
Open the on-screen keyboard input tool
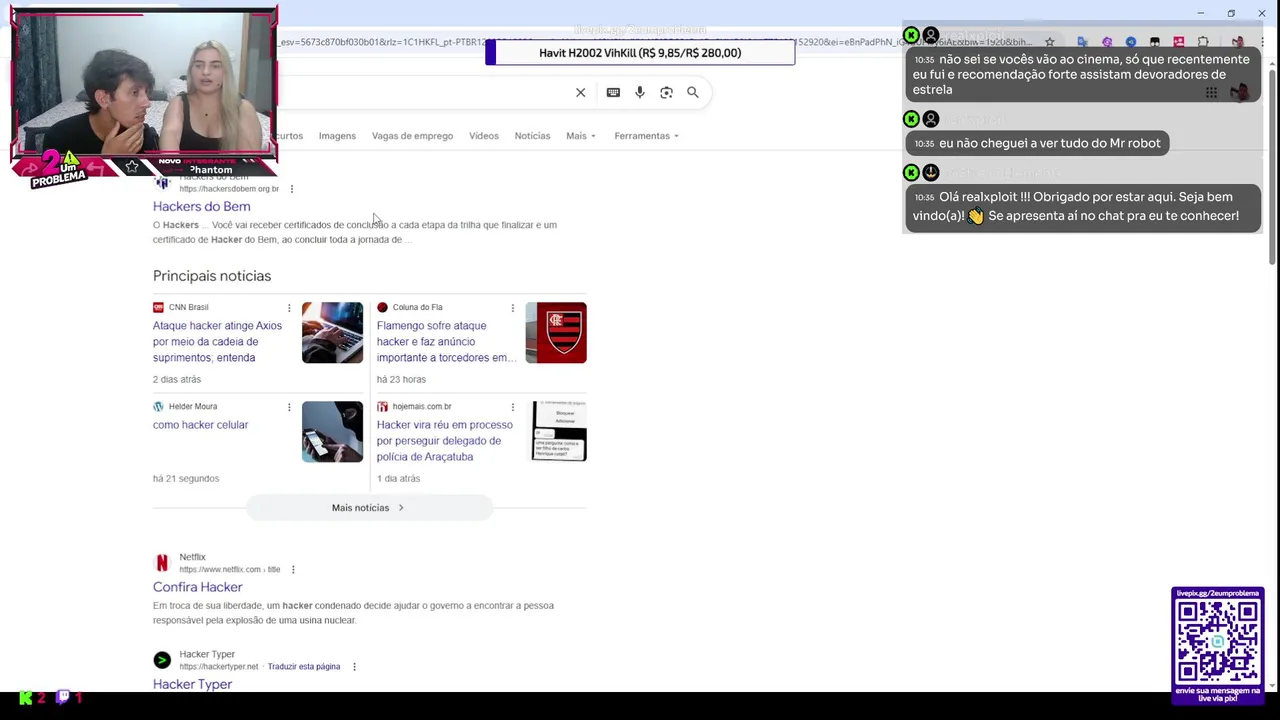(613, 92)
